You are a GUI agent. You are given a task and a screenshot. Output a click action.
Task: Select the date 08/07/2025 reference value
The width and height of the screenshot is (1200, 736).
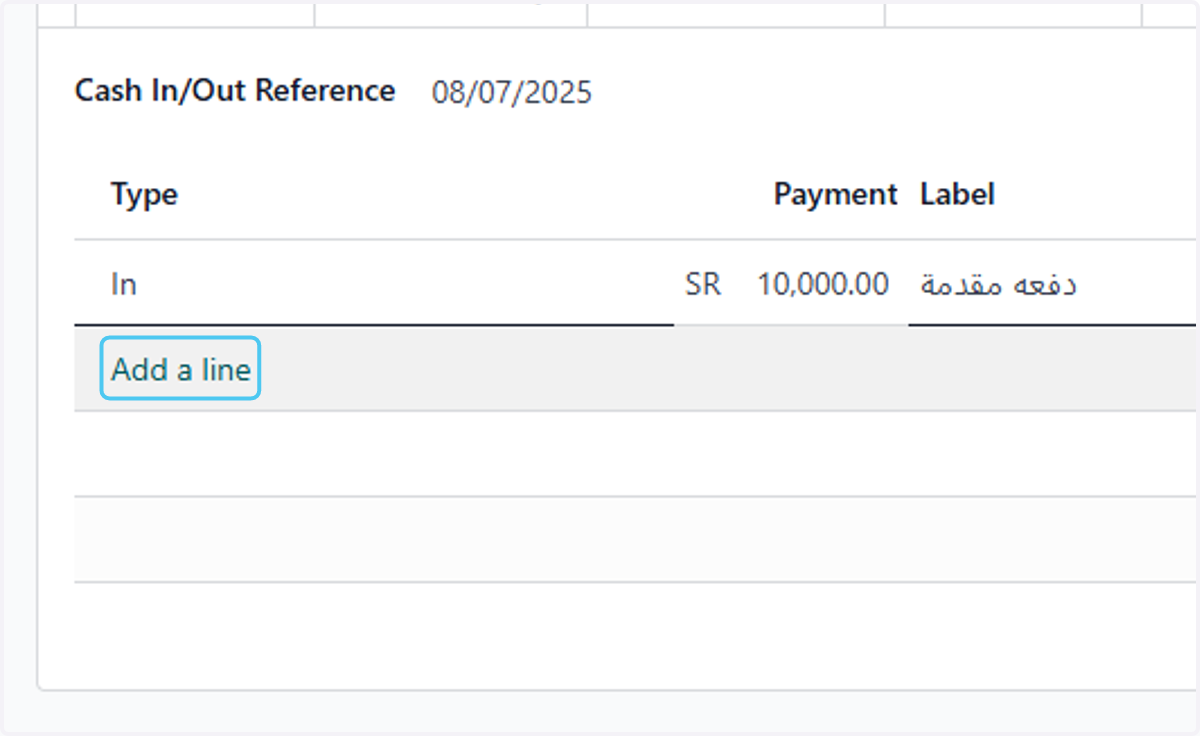(x=512, y=93)
